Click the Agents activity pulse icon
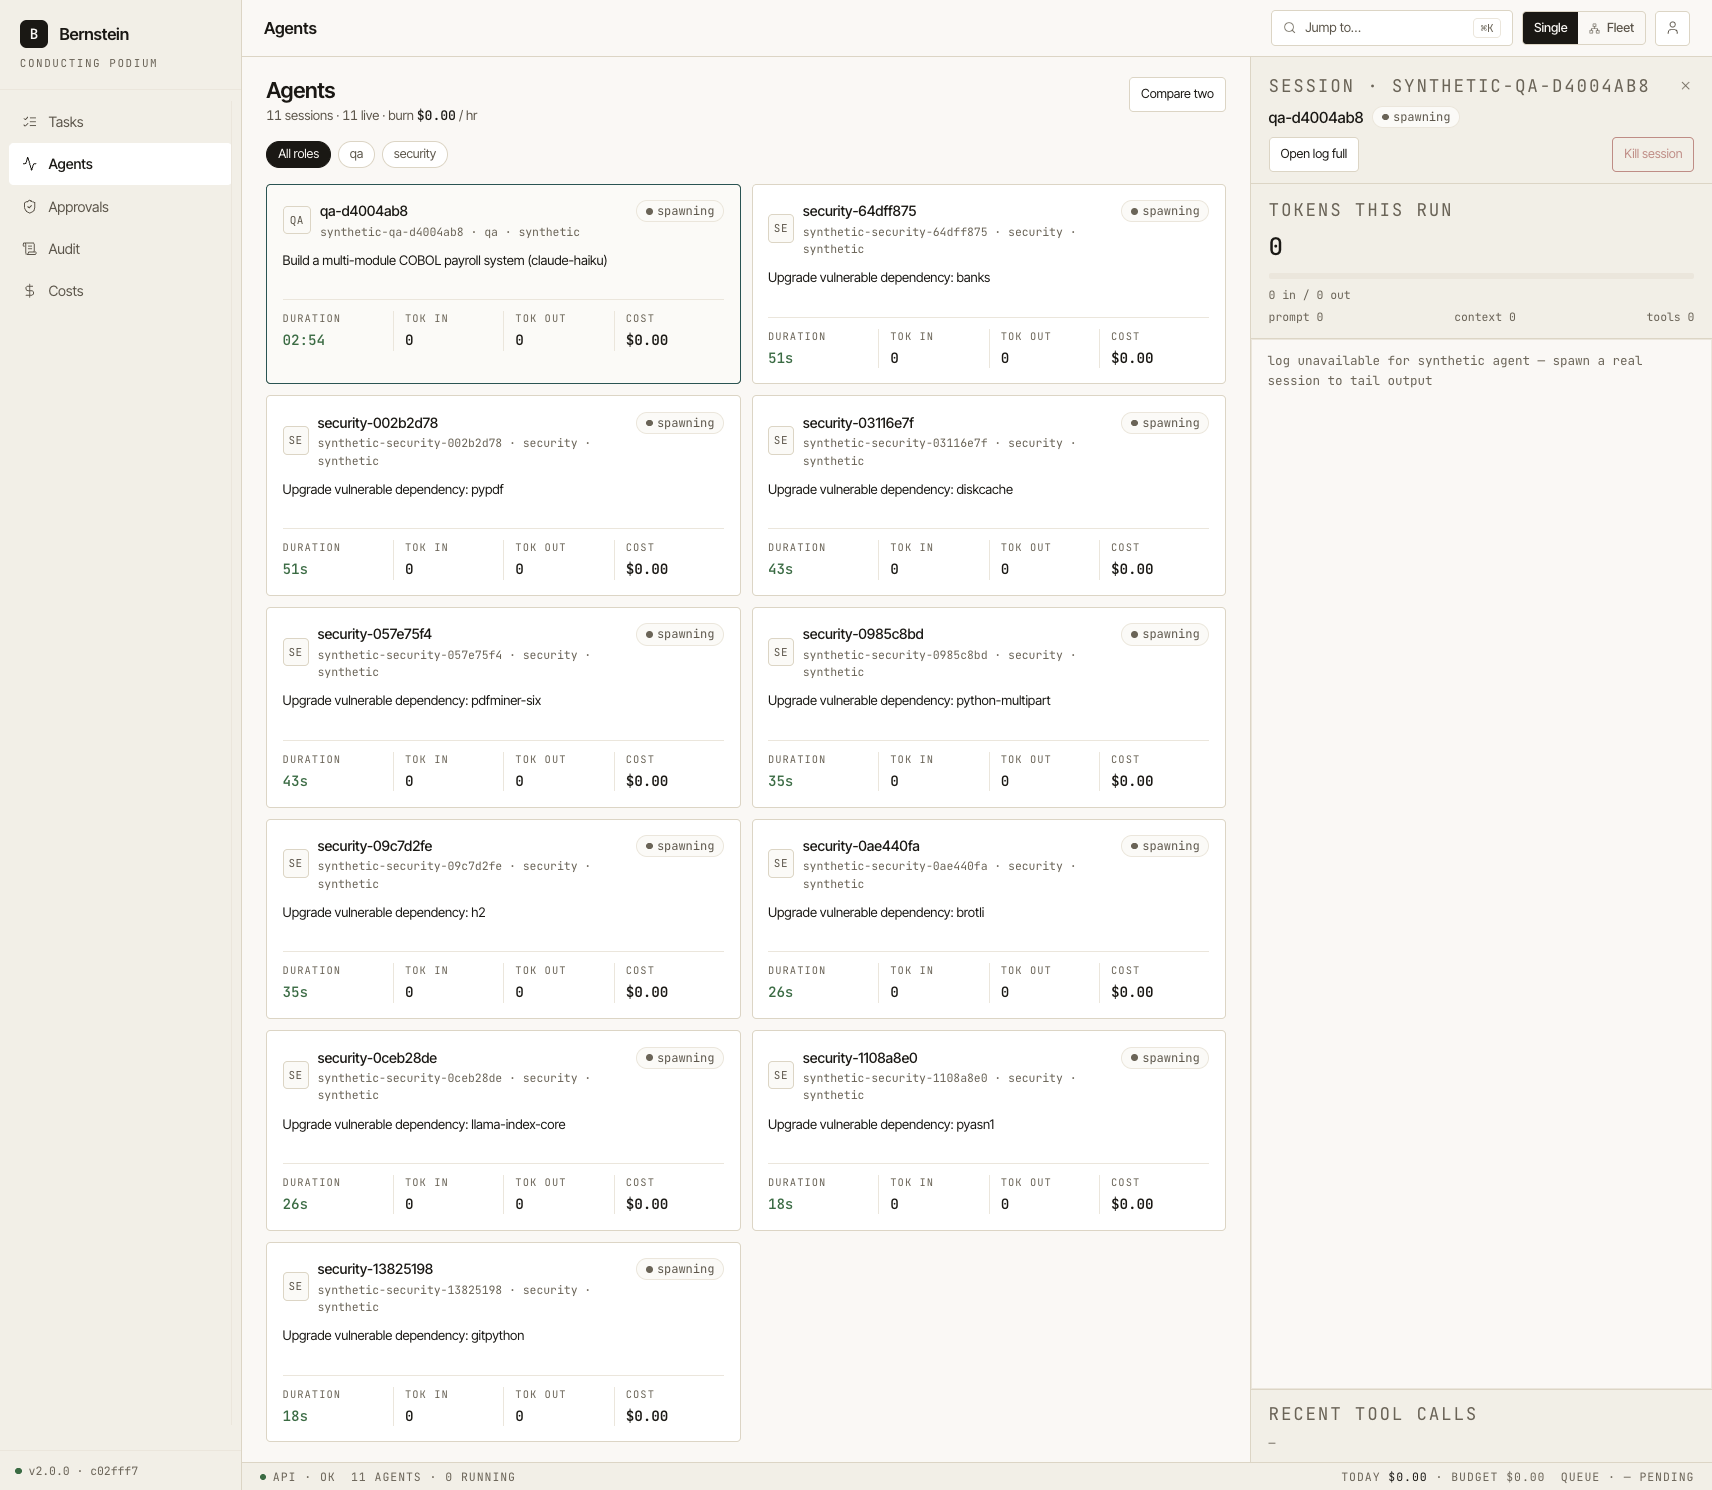This screenshot has width=1712, height=1490. point(30,164)
